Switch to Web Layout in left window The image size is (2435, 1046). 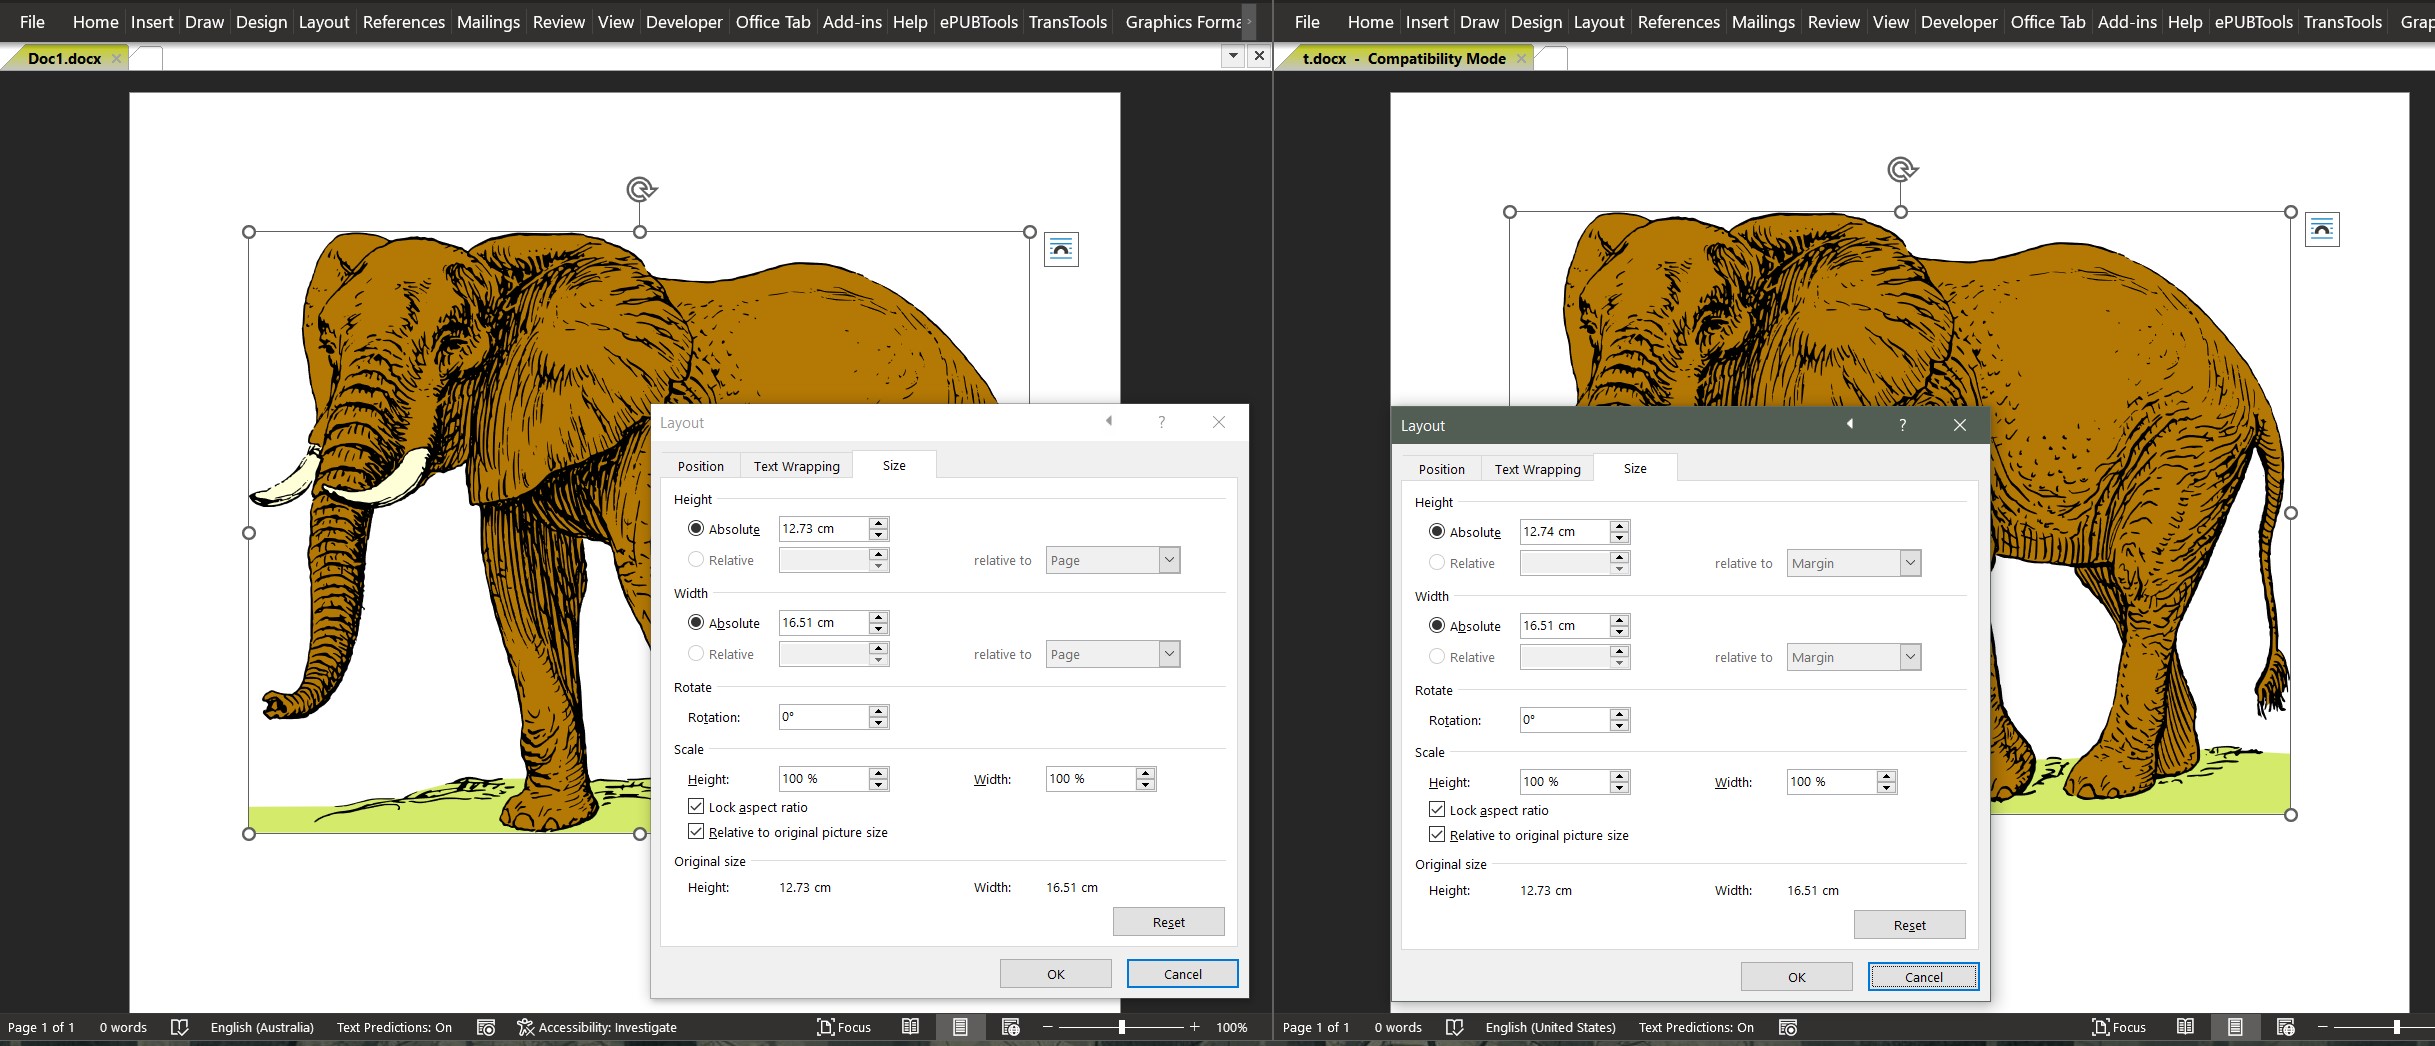coord(1010,1027)
